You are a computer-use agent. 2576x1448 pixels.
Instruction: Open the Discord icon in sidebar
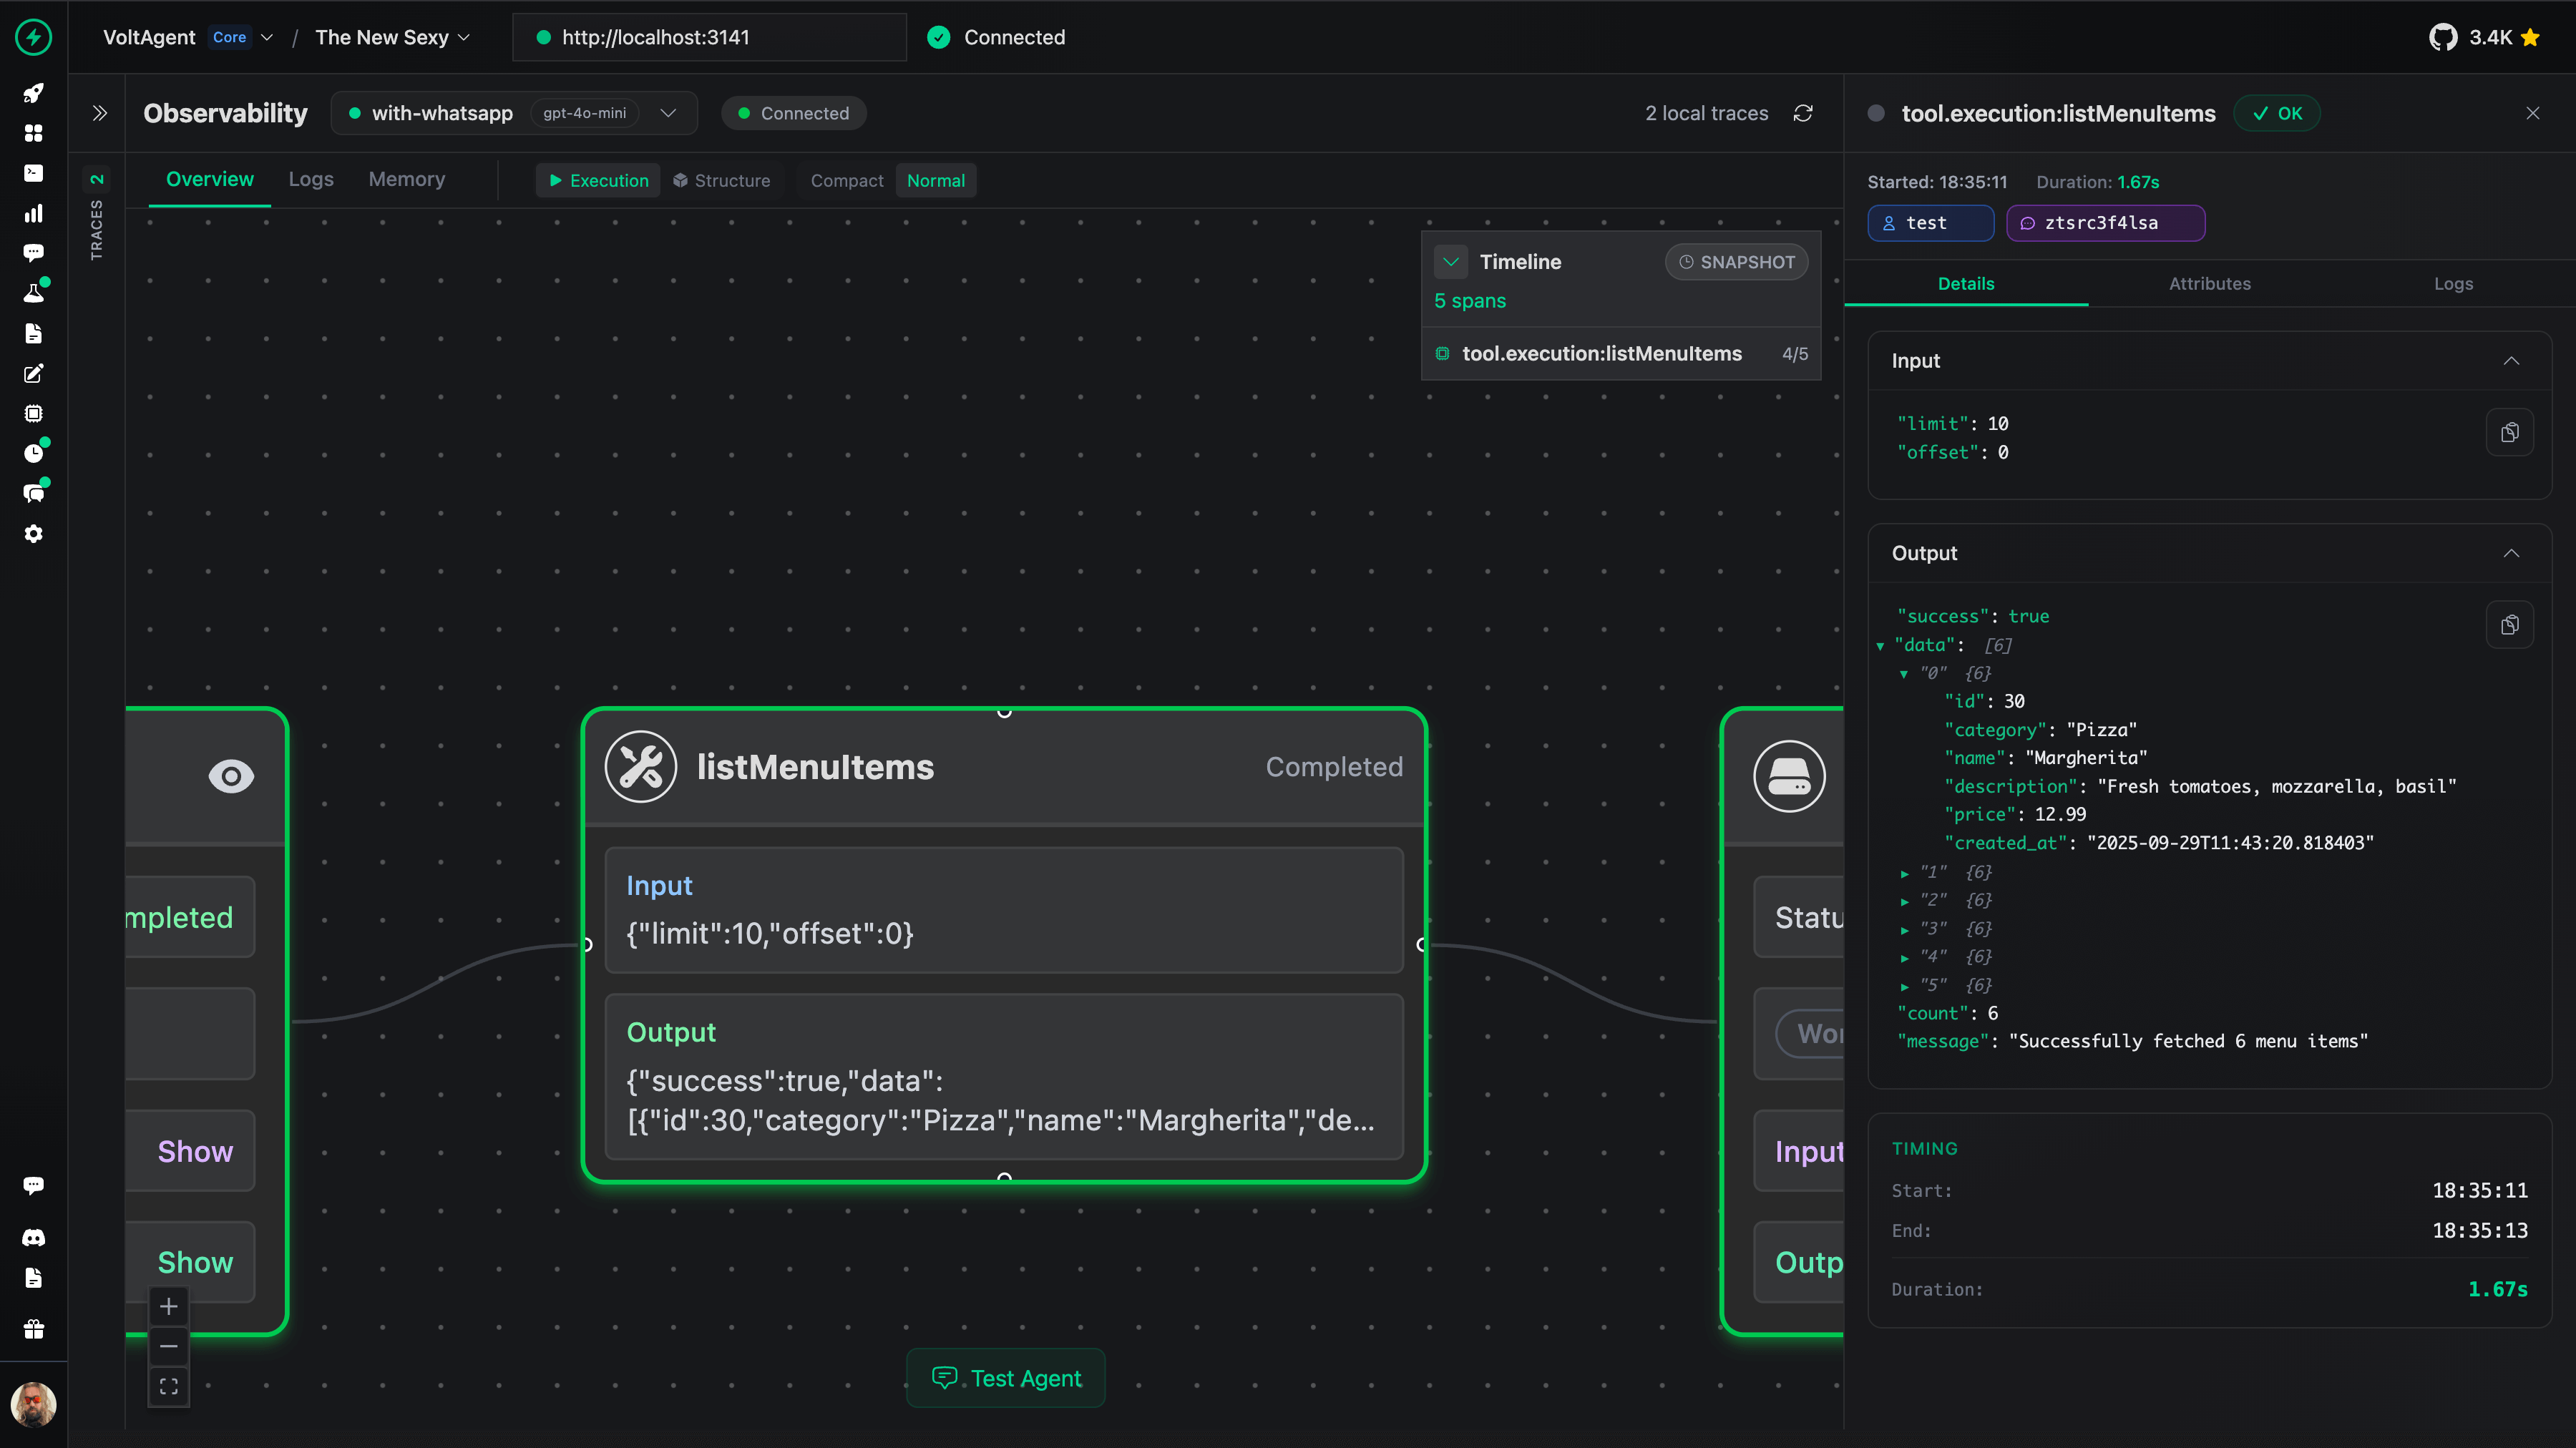(x=34, y=1238)
